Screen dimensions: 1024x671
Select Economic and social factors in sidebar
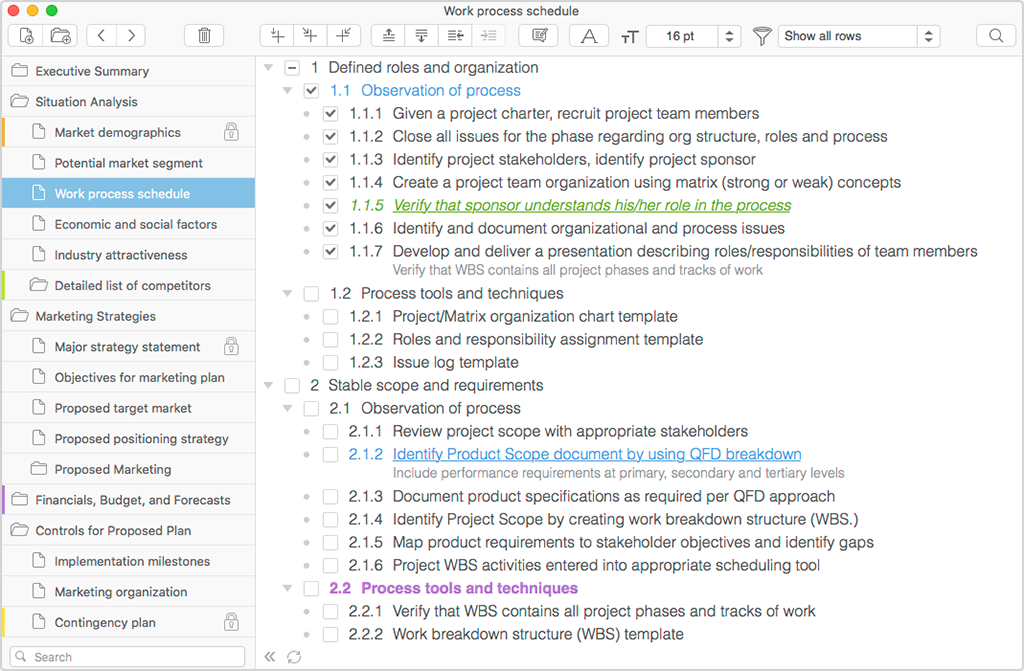135,224
